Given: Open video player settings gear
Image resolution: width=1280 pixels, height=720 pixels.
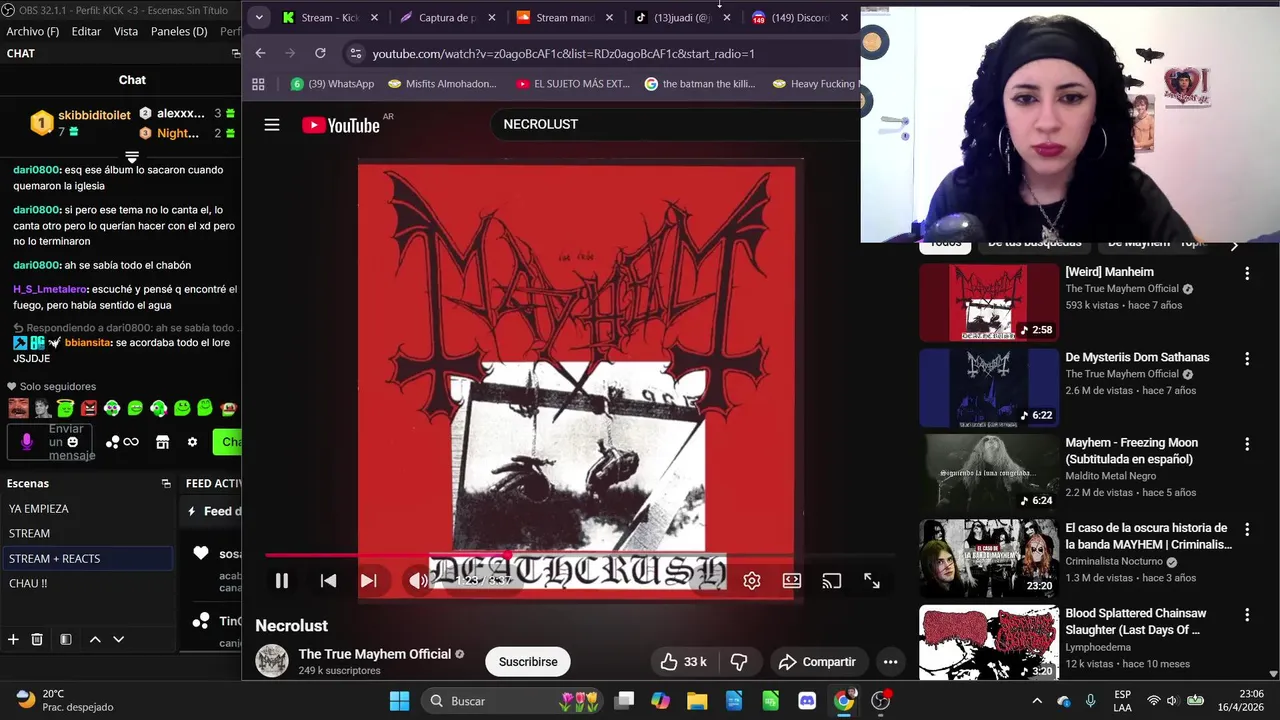Looking at the screenshot, I should [x=752, y=581].
